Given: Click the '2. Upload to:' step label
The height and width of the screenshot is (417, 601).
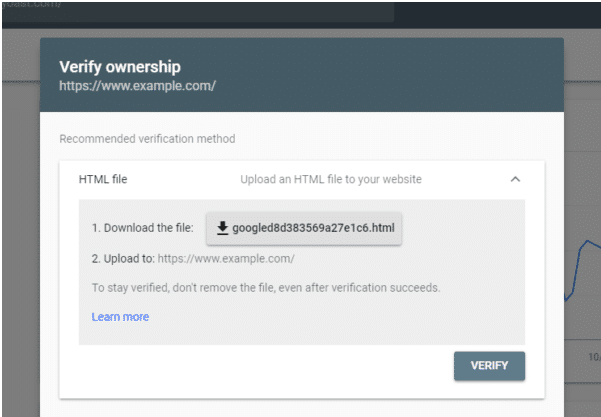Looking at the screenshot, I should pyautogui.click(x=123, y=259).
